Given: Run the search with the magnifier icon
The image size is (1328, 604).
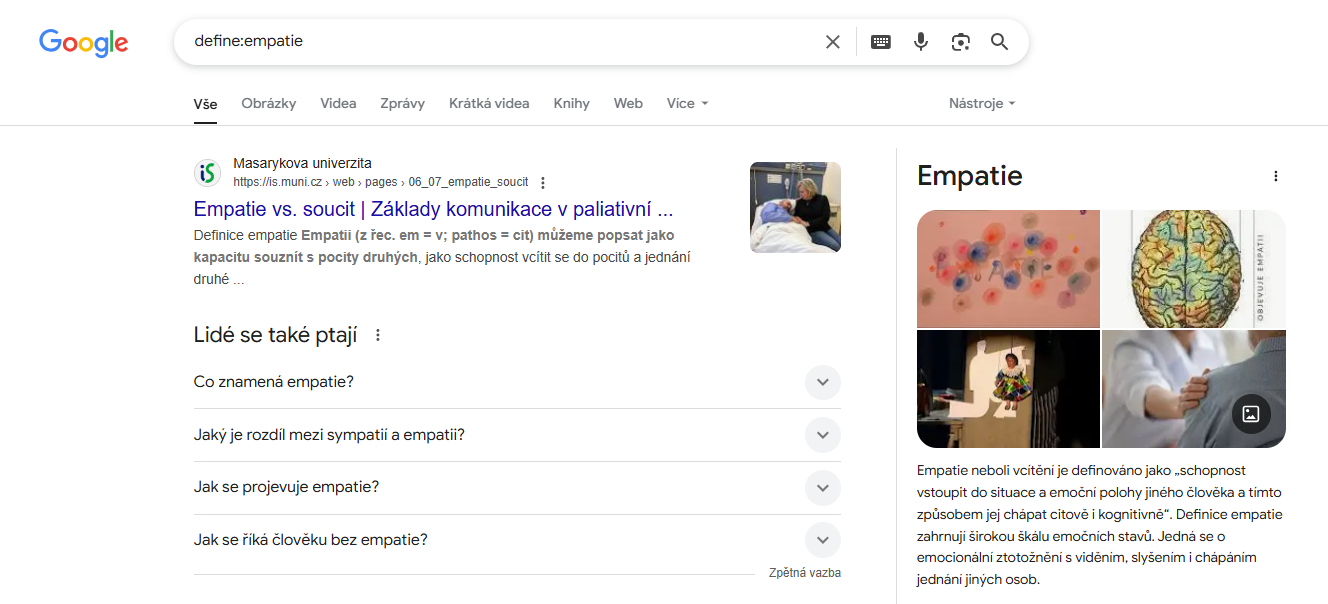Looking at the screenshot, I should tap(999, 41).
